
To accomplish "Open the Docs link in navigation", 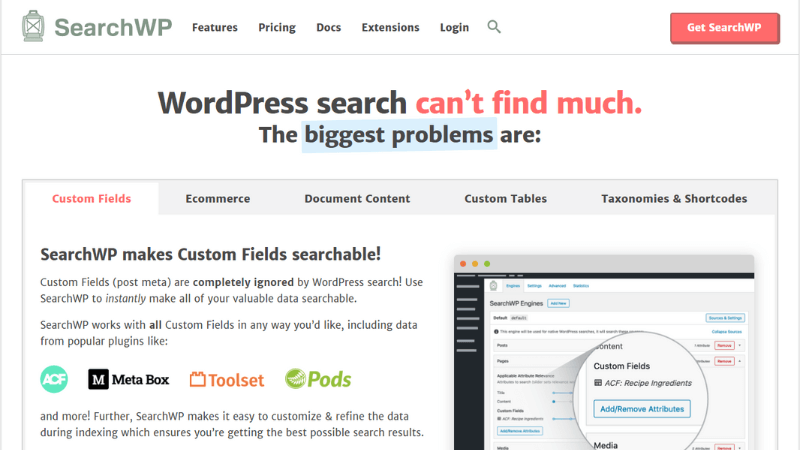I will [x=329, y=28].
